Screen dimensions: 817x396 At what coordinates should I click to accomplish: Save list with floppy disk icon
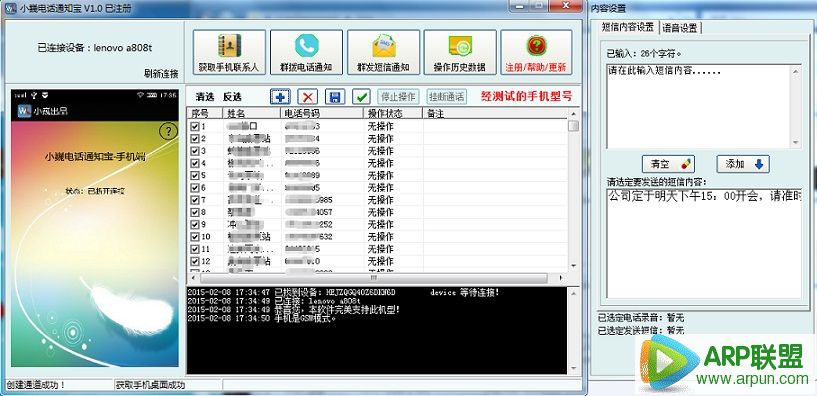(335, 96)
